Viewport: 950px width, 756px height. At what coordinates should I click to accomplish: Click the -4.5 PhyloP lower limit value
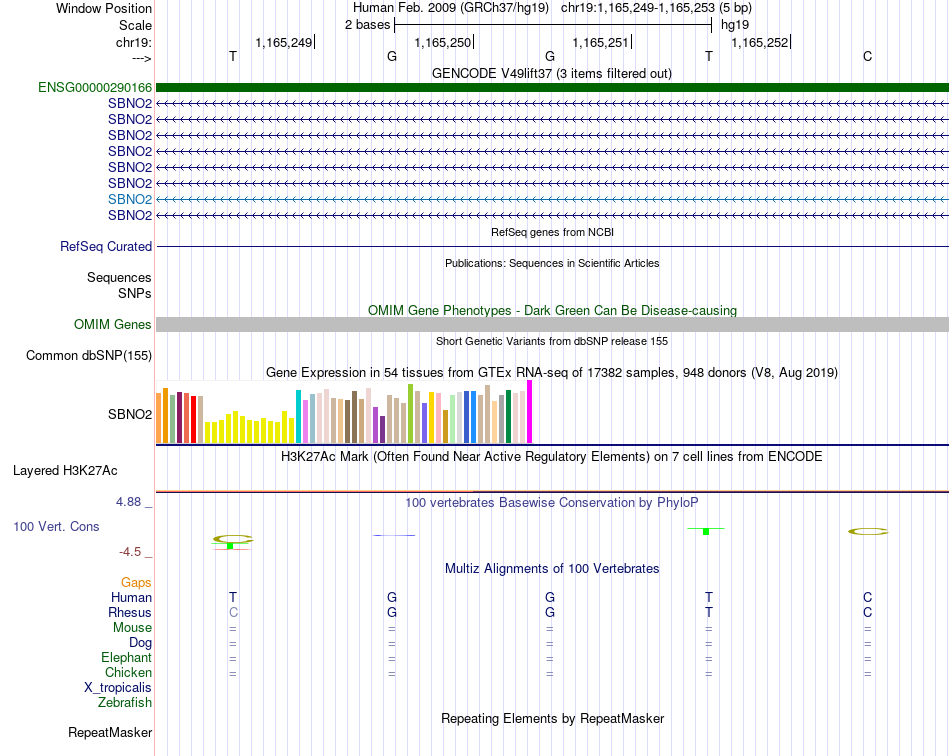click(x=130, y=552)
